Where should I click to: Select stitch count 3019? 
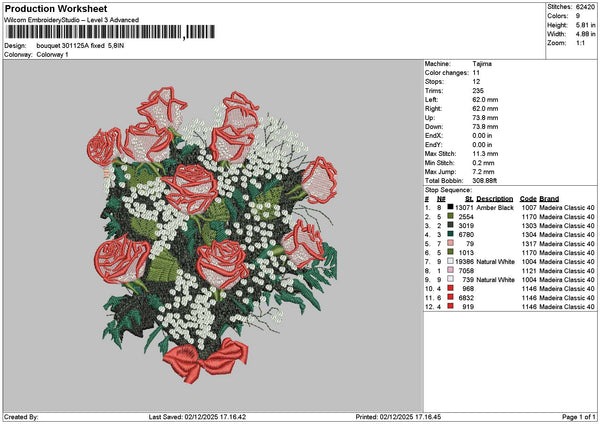point(466,225)
